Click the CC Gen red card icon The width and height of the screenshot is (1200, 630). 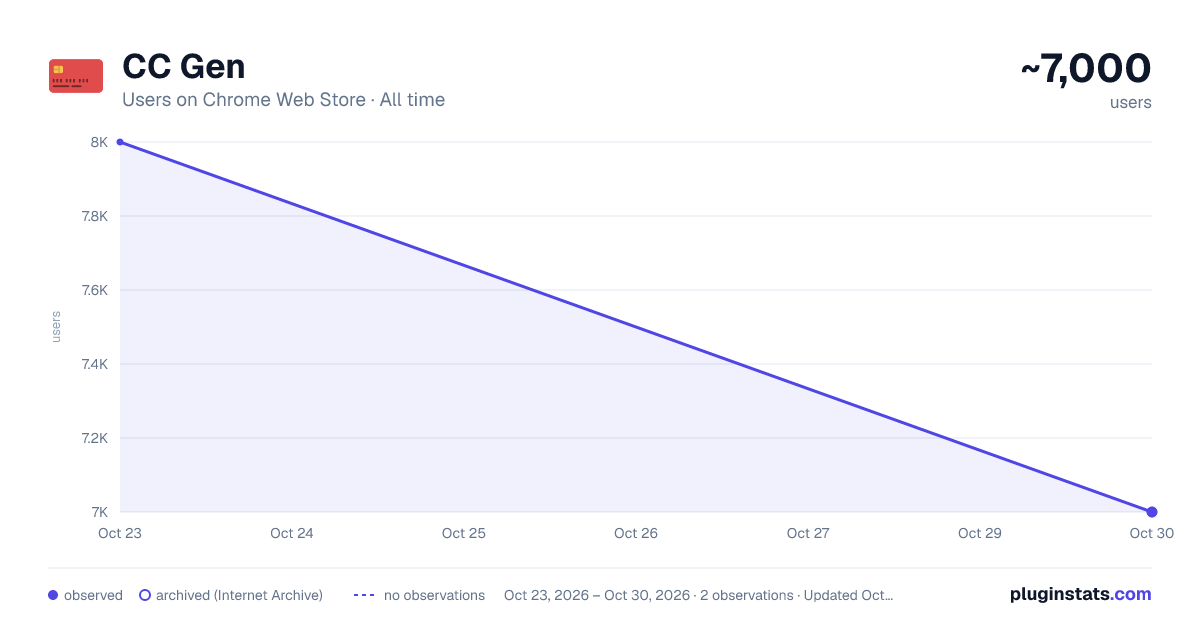76,76
